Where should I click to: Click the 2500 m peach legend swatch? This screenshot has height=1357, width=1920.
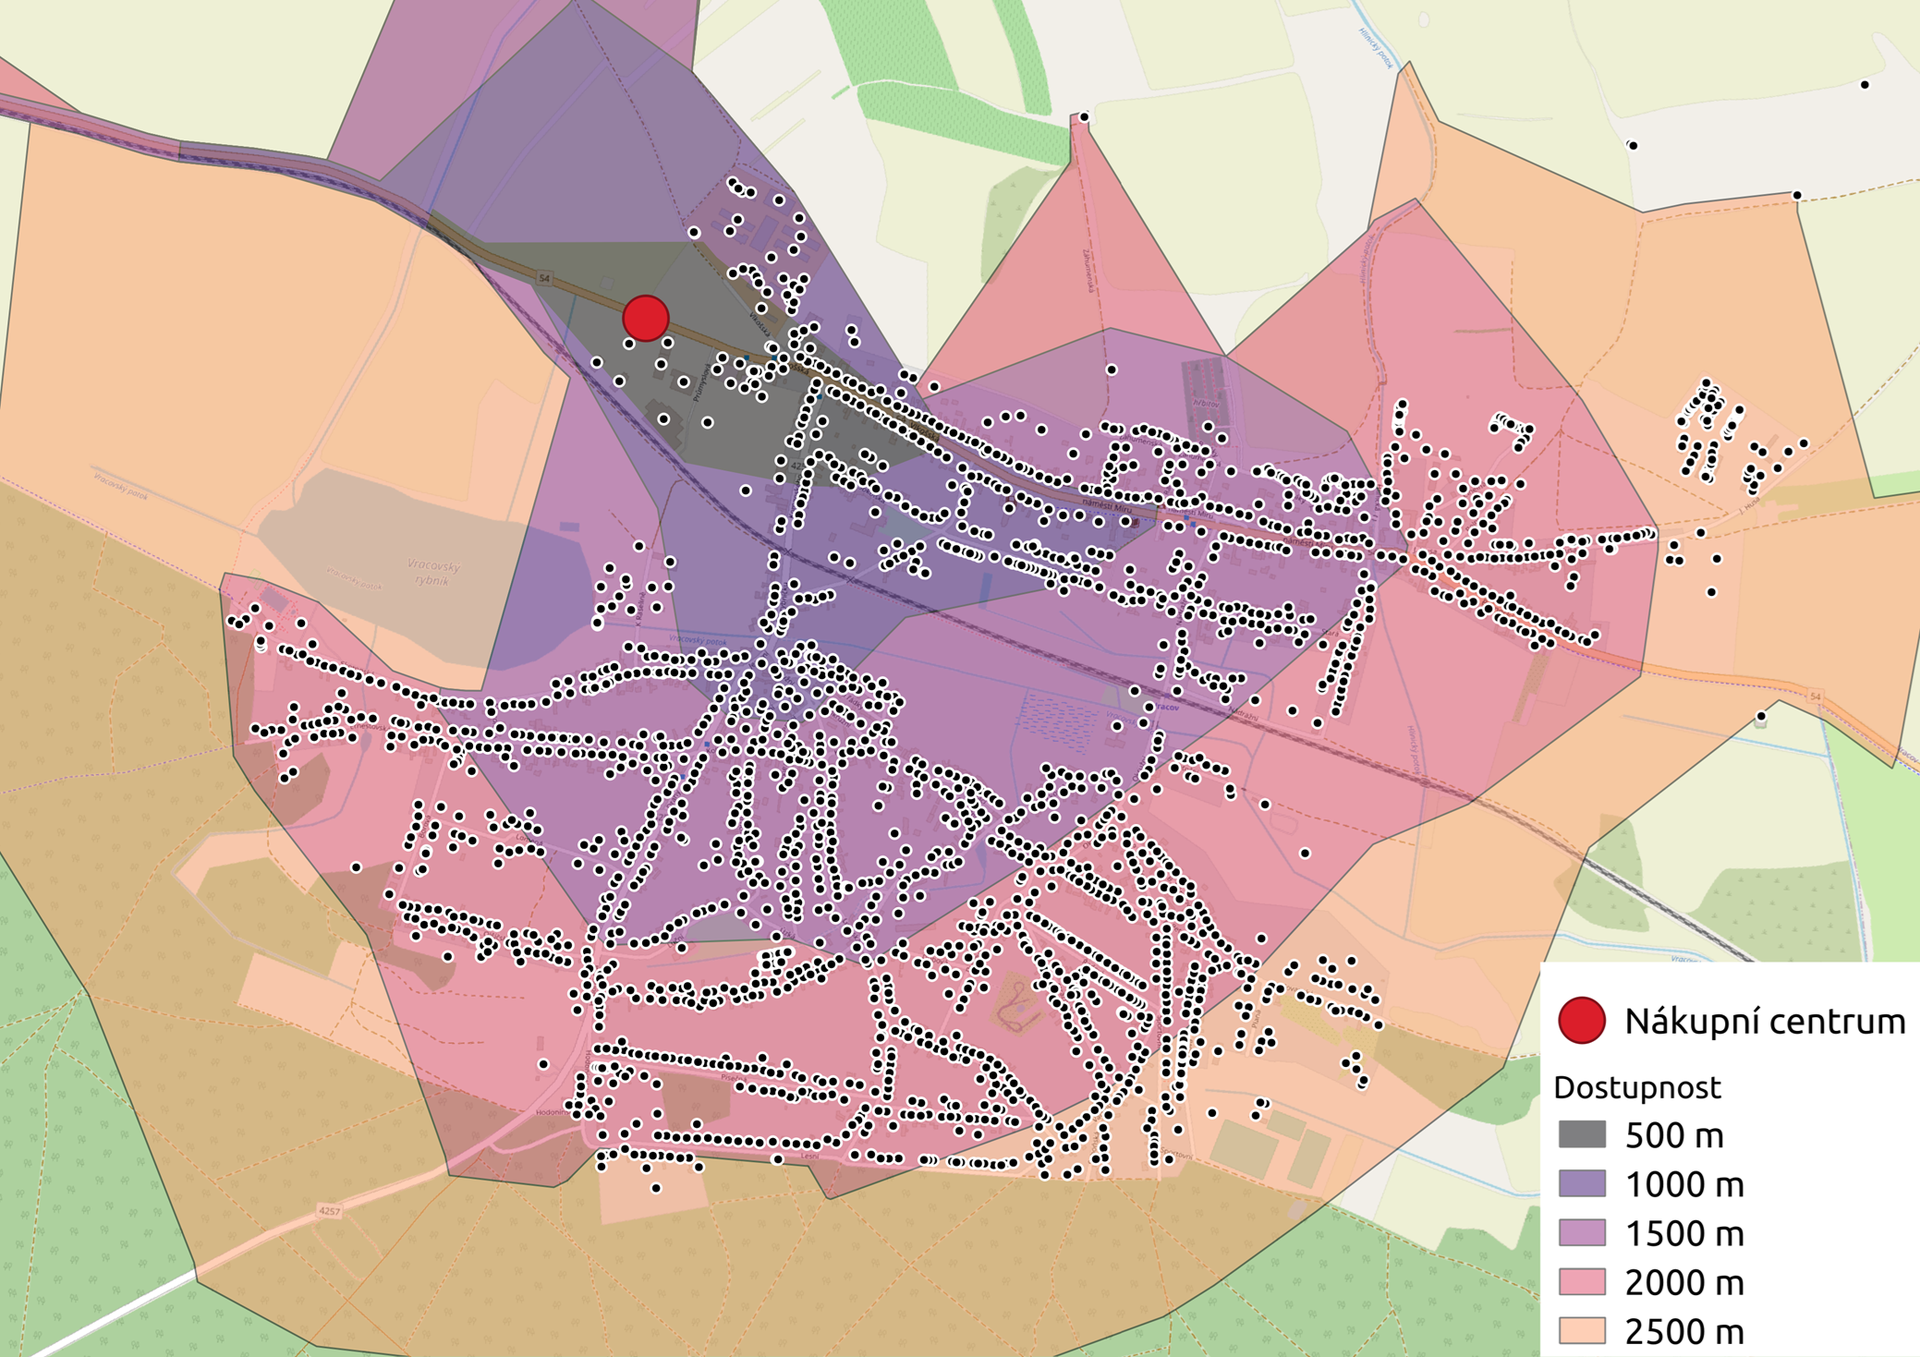coord(1582,1330)
